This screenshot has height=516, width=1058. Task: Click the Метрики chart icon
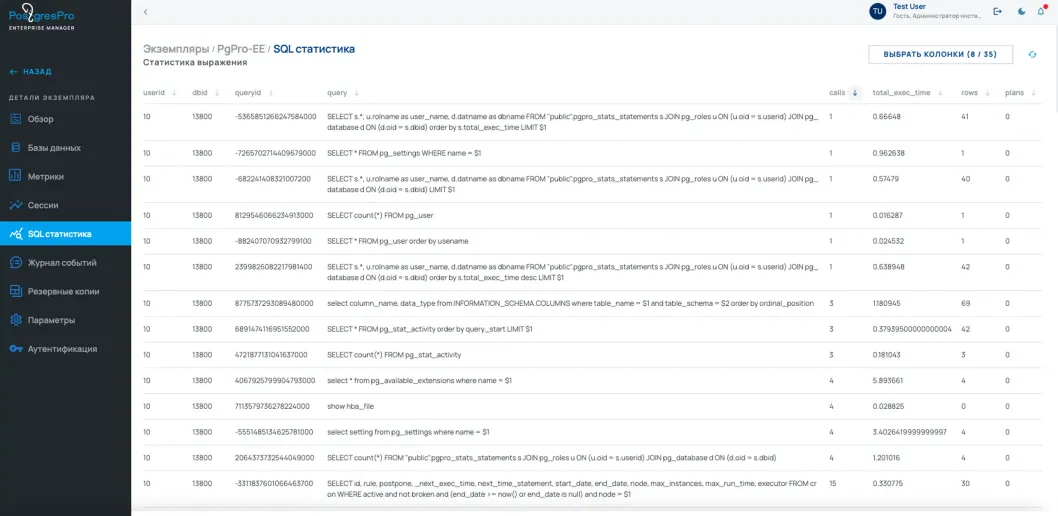(x=16, y=176)
